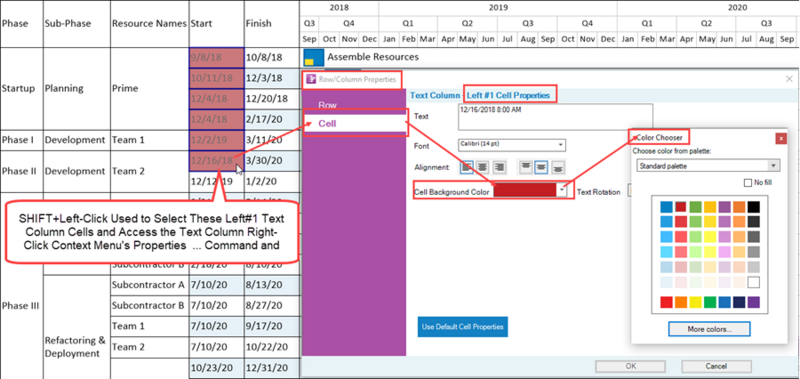This screenshot has width=800, height=379.
Task: Confirm with the OK button
Action: click(631, 366)
